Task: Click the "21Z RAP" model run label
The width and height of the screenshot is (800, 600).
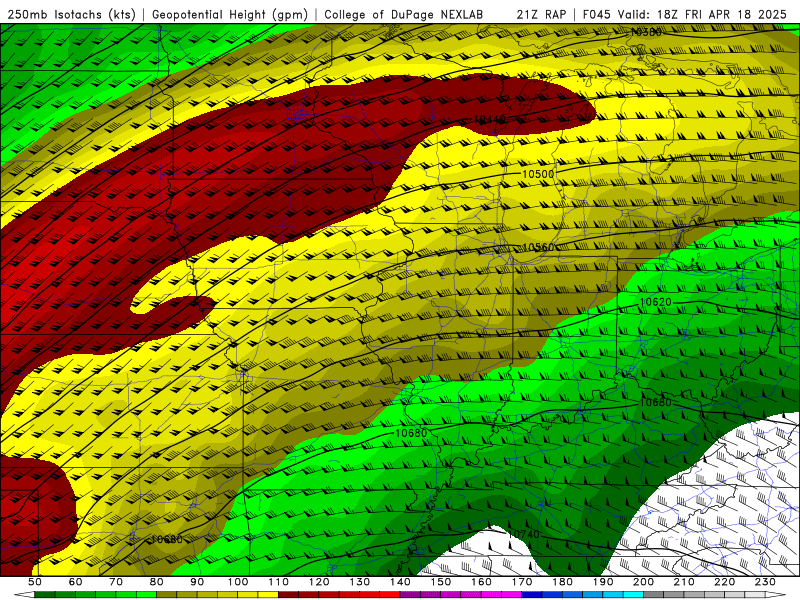Action: pyautogui.click(x=541, y=15)
